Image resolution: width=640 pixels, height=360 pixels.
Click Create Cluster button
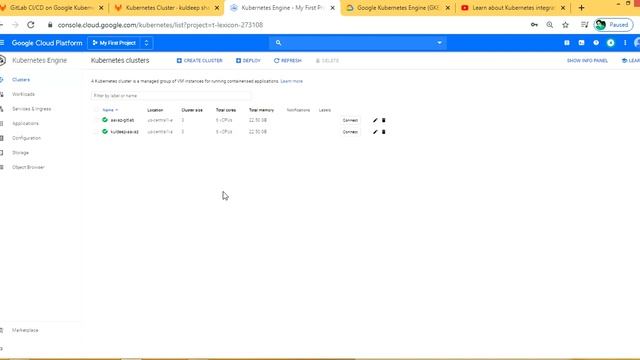200,60
